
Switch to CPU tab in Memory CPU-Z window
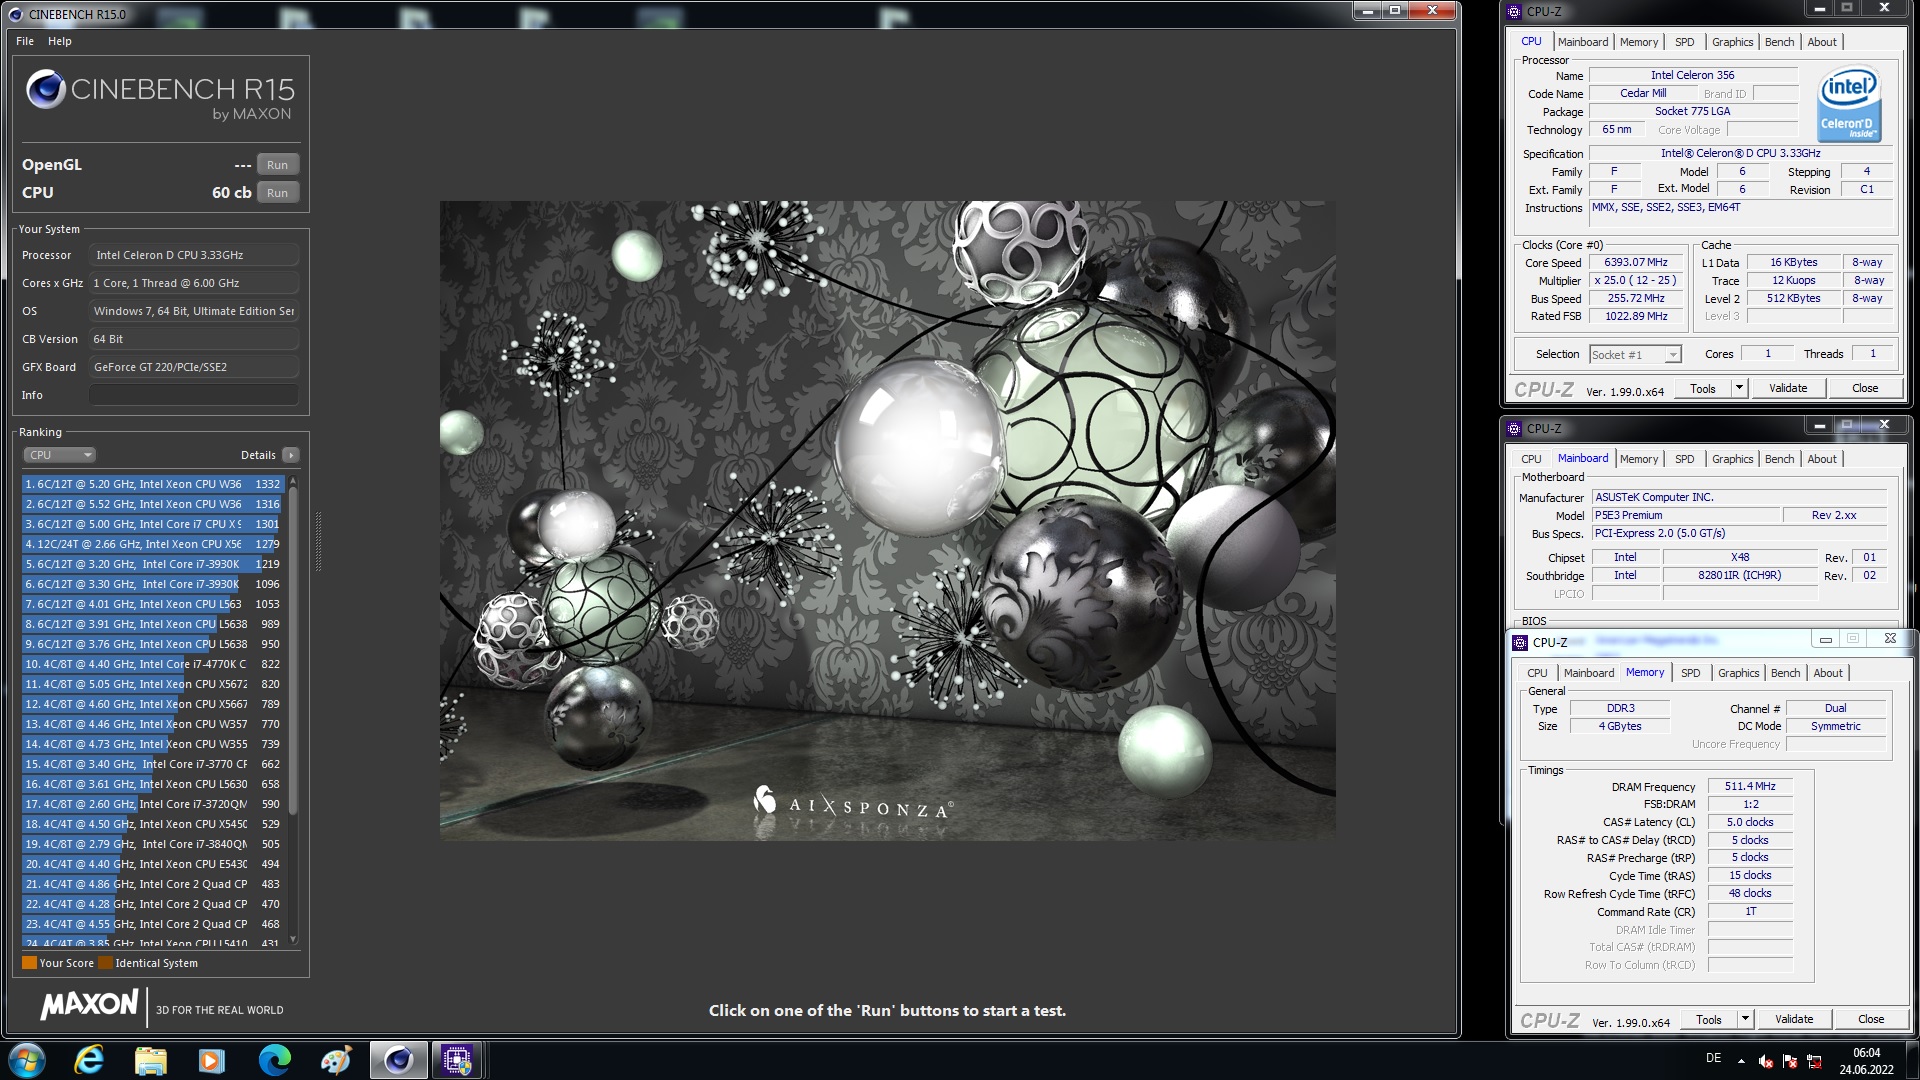(1537, 673)
